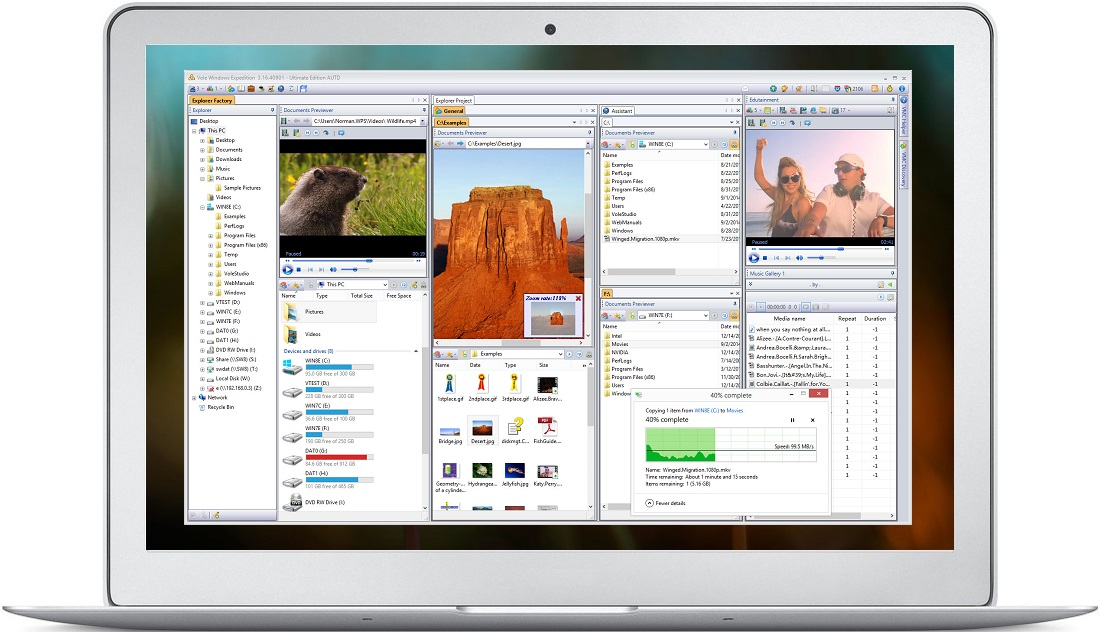Select Recycle Bin in Explorer tree
This screenshot has height=632, width=1100.
(x=220, y=407)
